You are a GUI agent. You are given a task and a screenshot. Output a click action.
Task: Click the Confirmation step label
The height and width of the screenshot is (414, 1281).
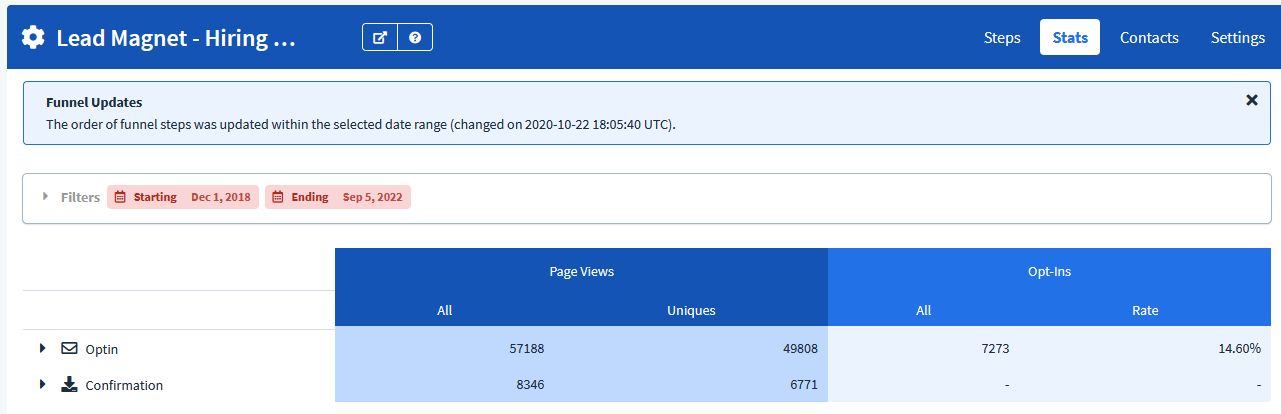[124, 385]
